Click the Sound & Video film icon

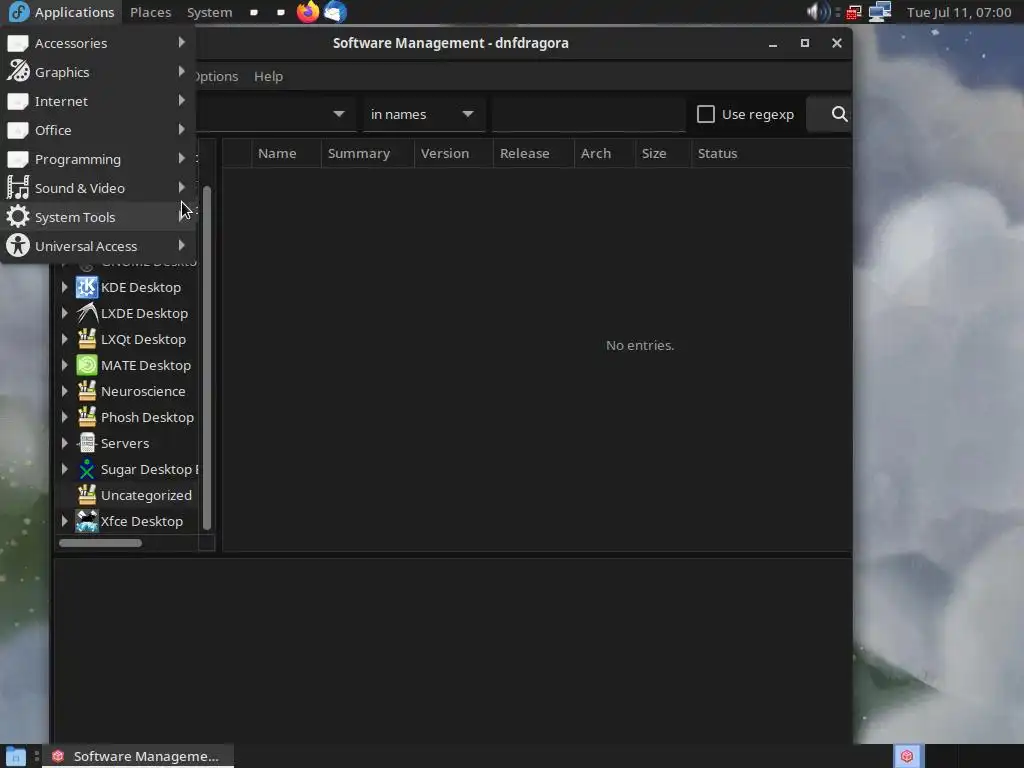18,188
